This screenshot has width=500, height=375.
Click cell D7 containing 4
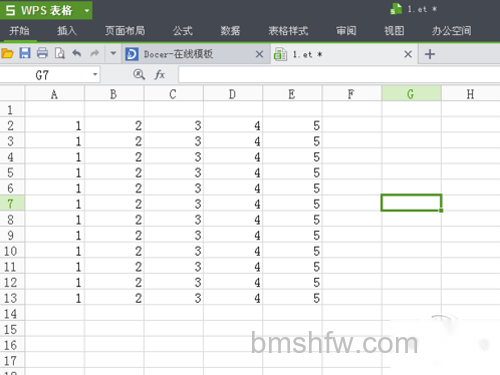pos(232,204)
